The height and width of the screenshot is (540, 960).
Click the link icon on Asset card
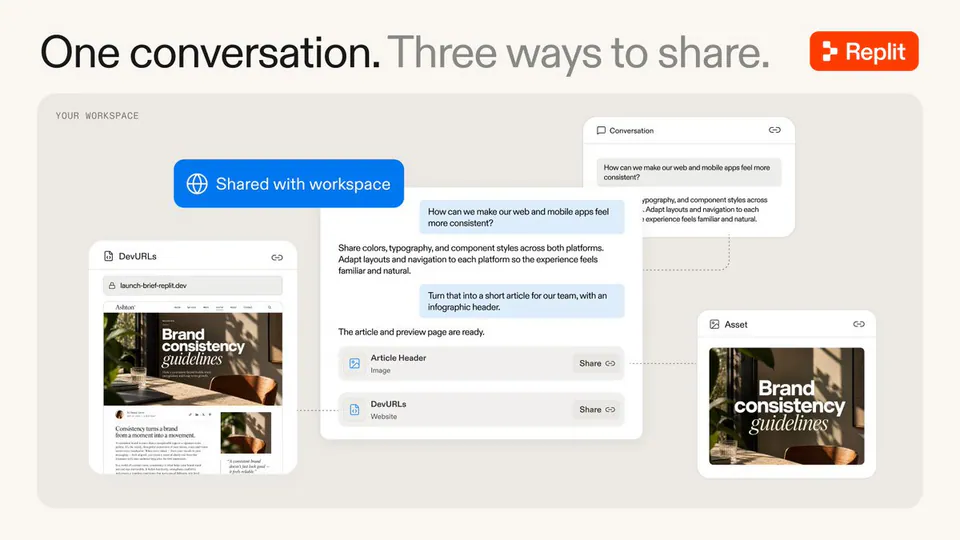[859, 324]
